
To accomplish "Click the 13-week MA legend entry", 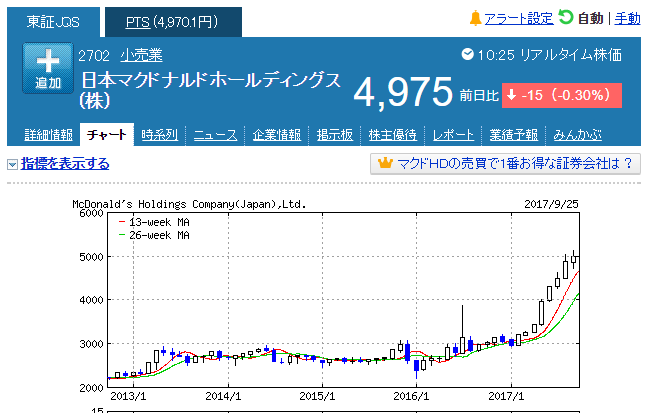I will (154, 222).
